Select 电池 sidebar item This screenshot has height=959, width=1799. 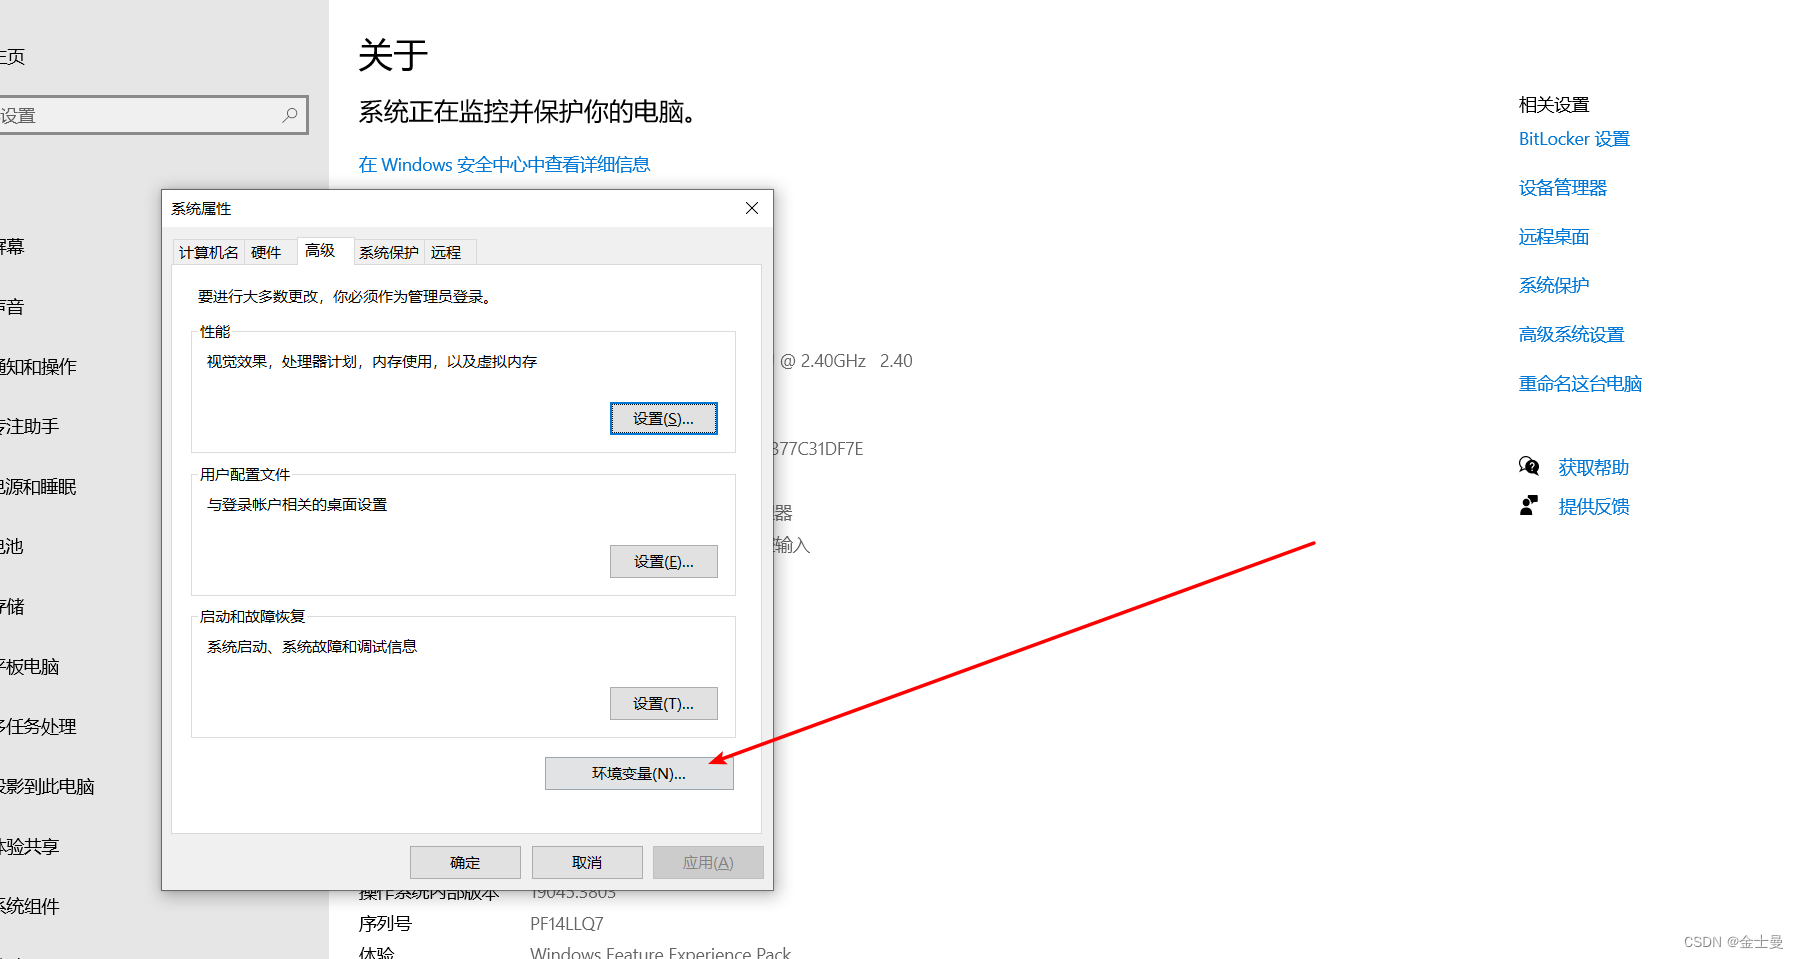click(12, 547)
